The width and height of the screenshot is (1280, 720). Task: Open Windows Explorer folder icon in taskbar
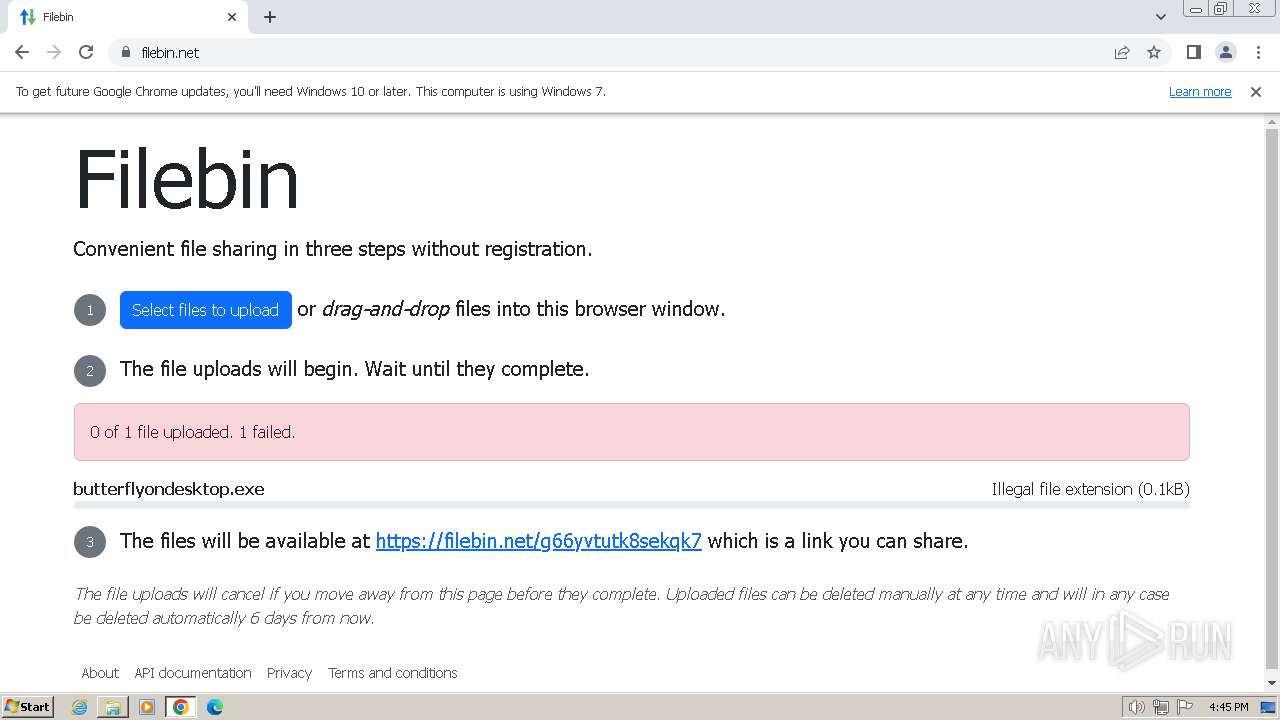[113, 707]
